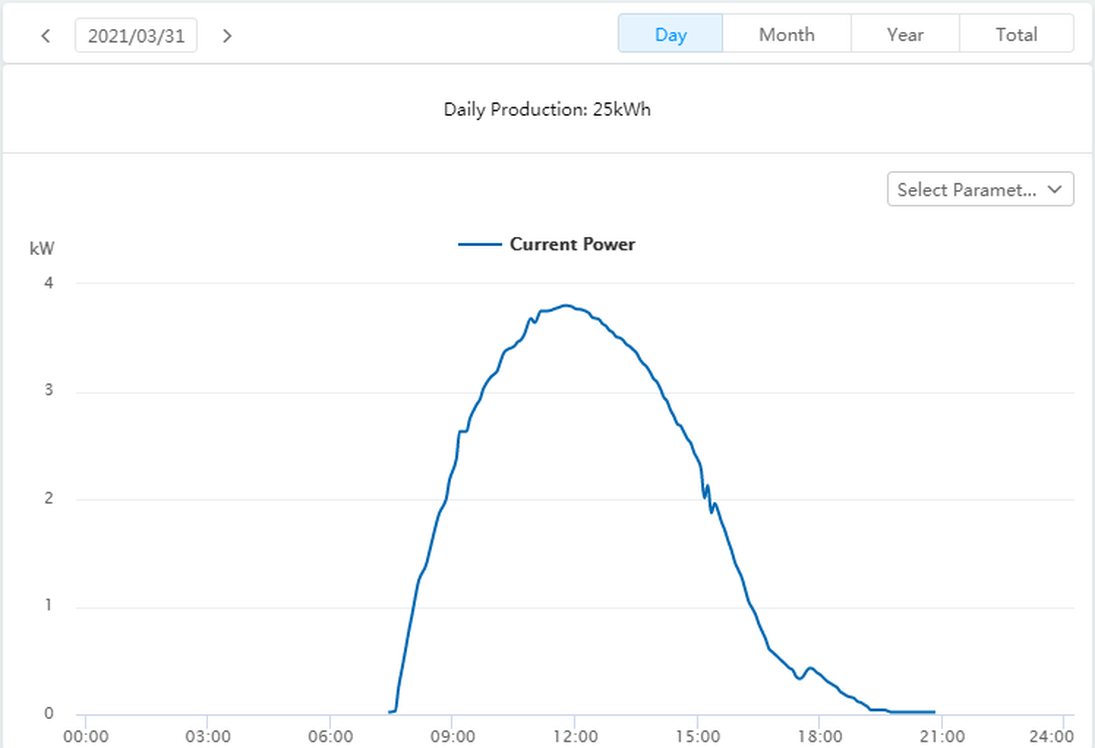Open the Select Parameter dropdown
The height and width of the screenshot is (748, 1095).
966,190
